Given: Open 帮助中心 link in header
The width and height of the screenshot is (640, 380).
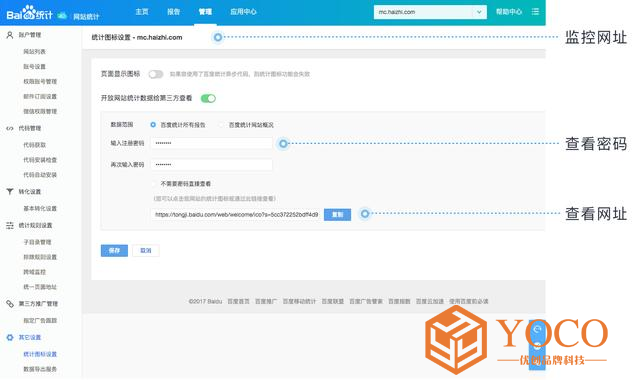Looking at the screenshot, I should point(509,12).
